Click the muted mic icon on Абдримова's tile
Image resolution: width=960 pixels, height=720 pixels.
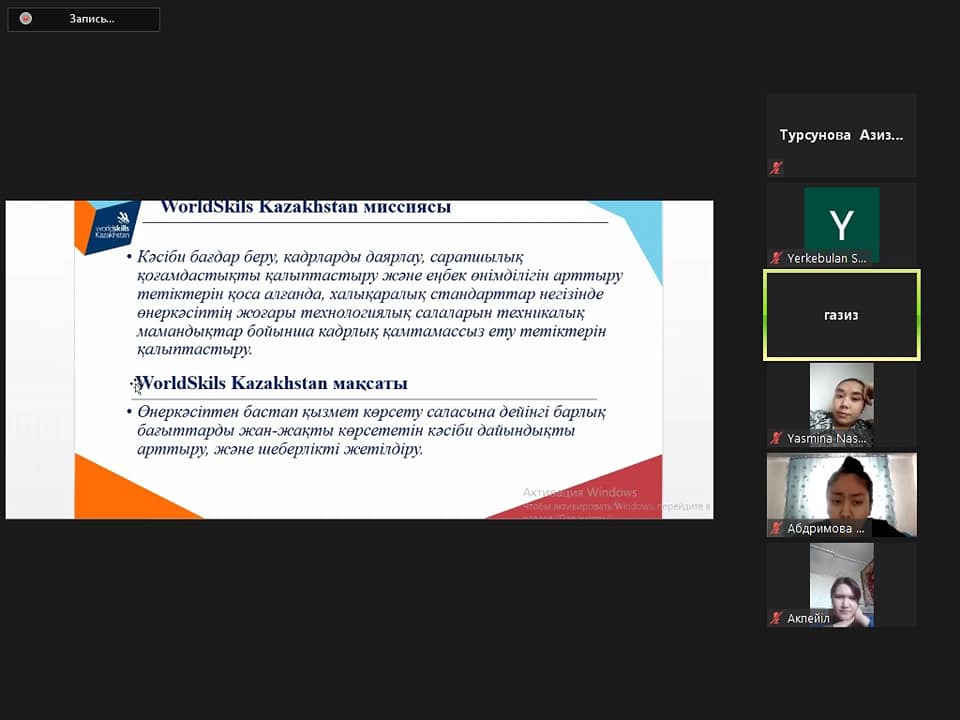tap(776, 528)
